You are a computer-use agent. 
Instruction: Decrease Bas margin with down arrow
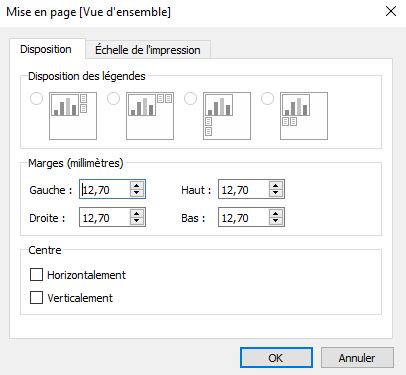click(x=276, y=222)
